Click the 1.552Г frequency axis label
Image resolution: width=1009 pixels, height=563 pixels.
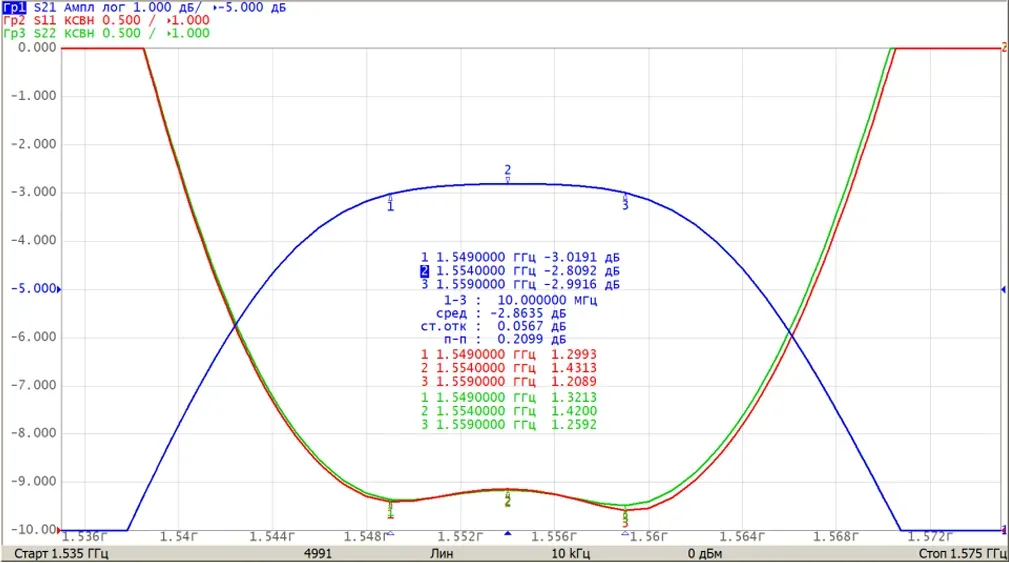[461, 536]
